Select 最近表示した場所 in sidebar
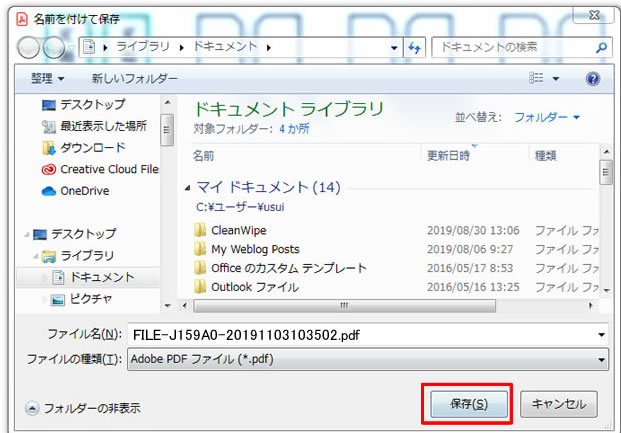The height and width of the screenshot is (433, 621). pos(94,126)
